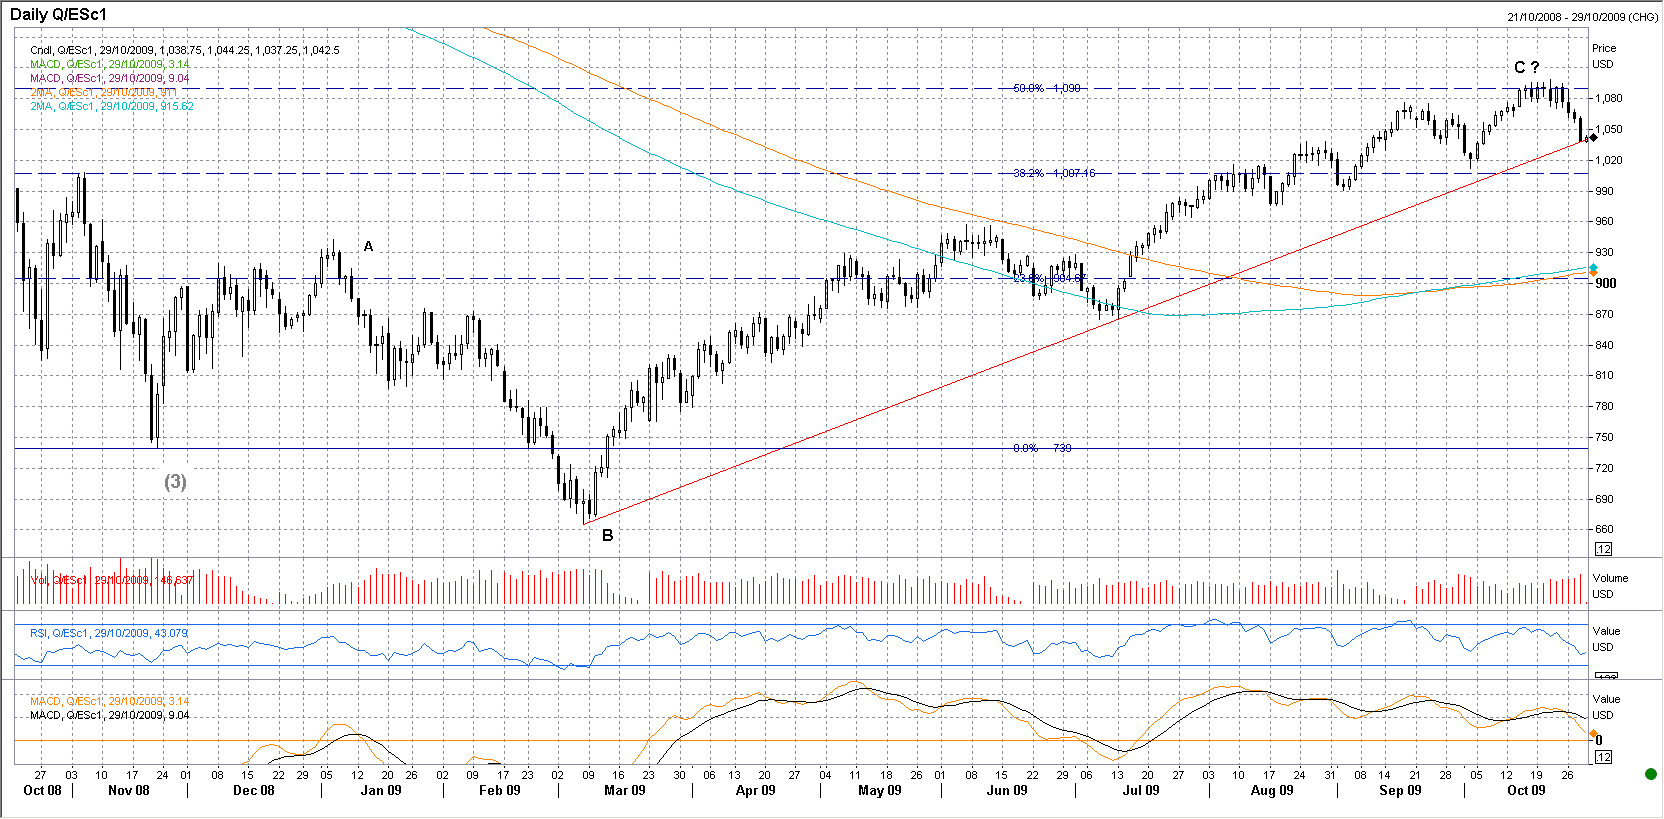This screenshot has width=1664, height=819.
Task: Click the Price USD axis title
Action: tap(1604, 56)
